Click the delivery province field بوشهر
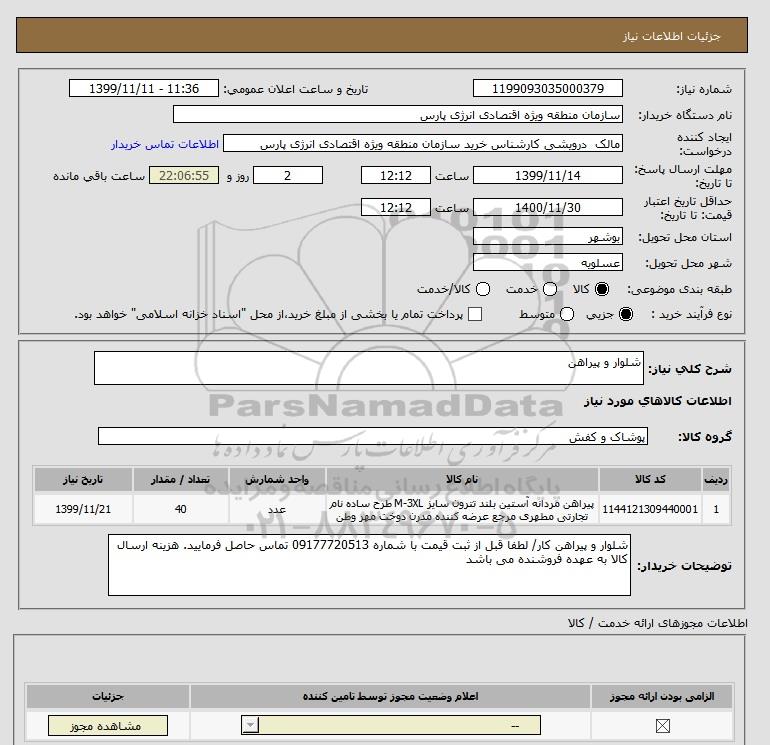This screenshot has width=770, height=745. click(x=548, y=237)
